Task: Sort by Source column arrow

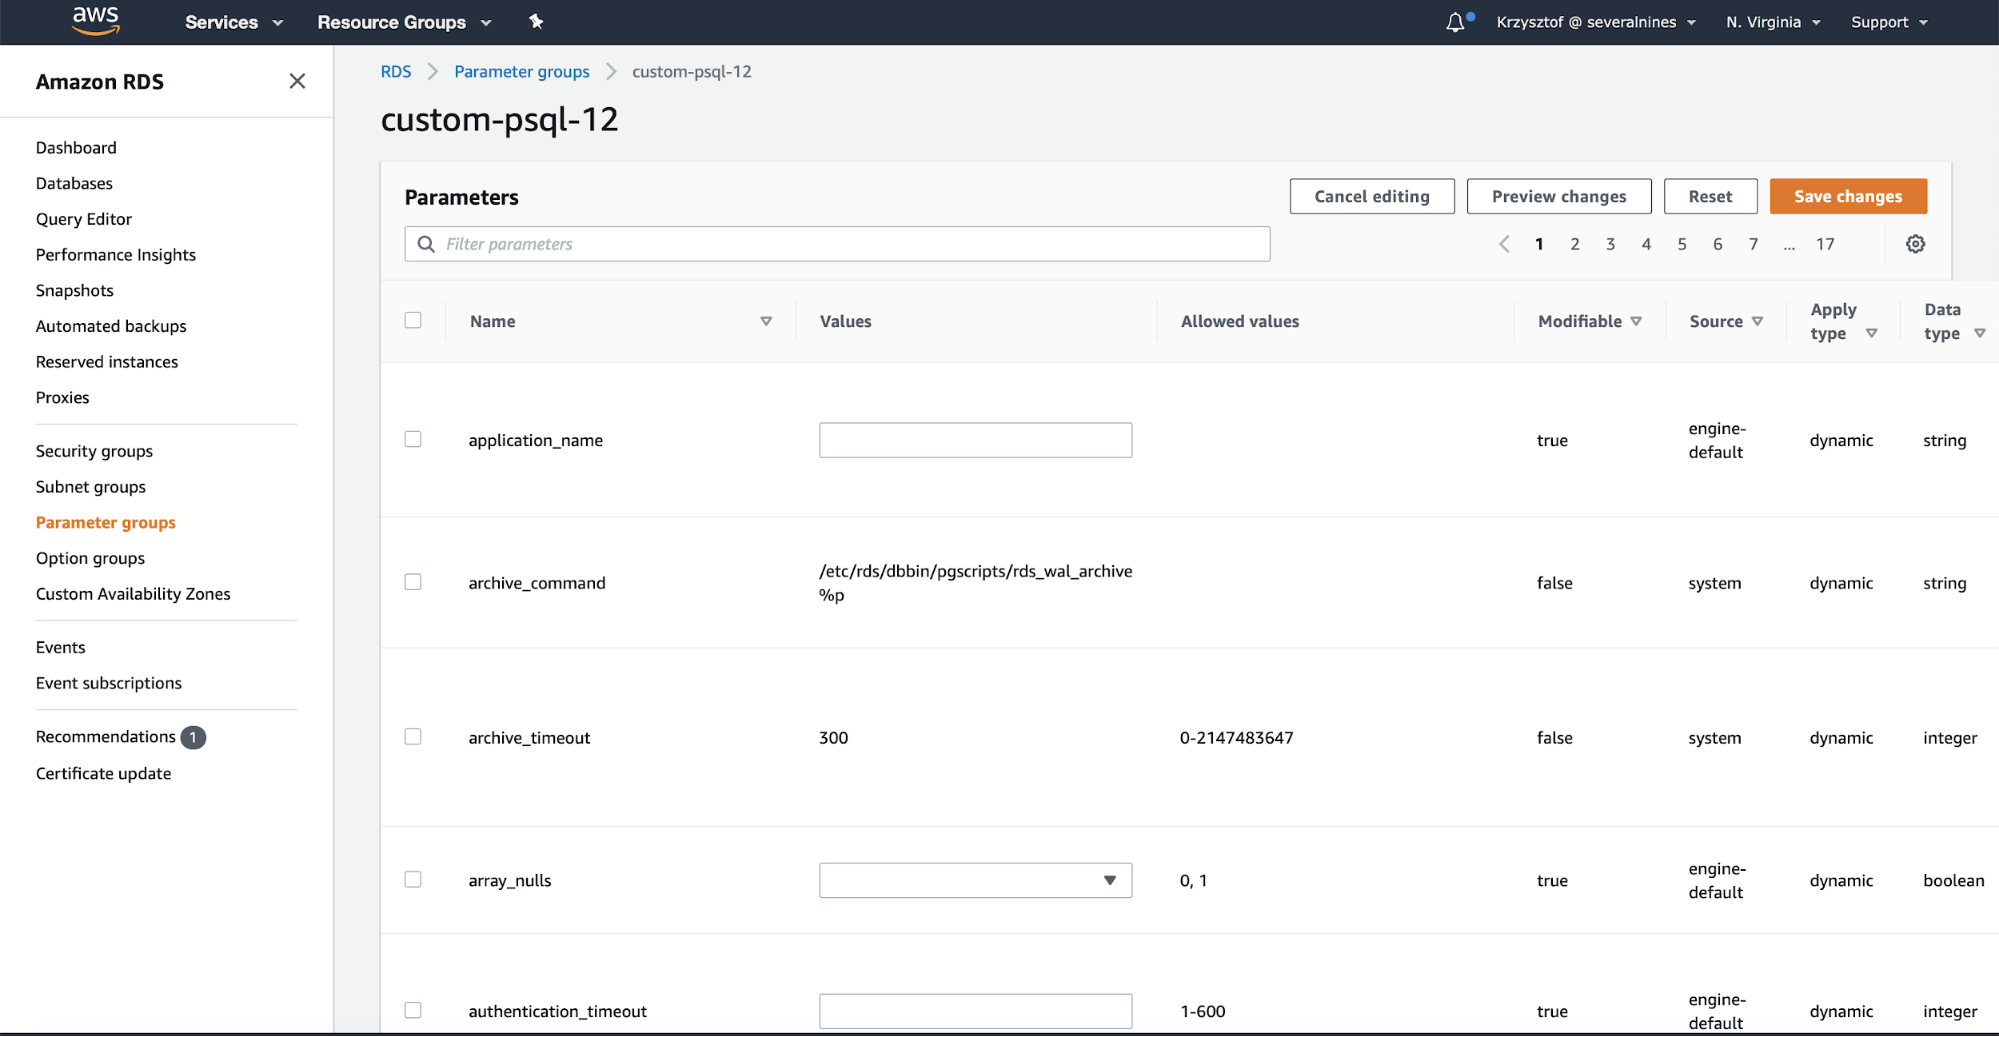Action: point(1757,321)
